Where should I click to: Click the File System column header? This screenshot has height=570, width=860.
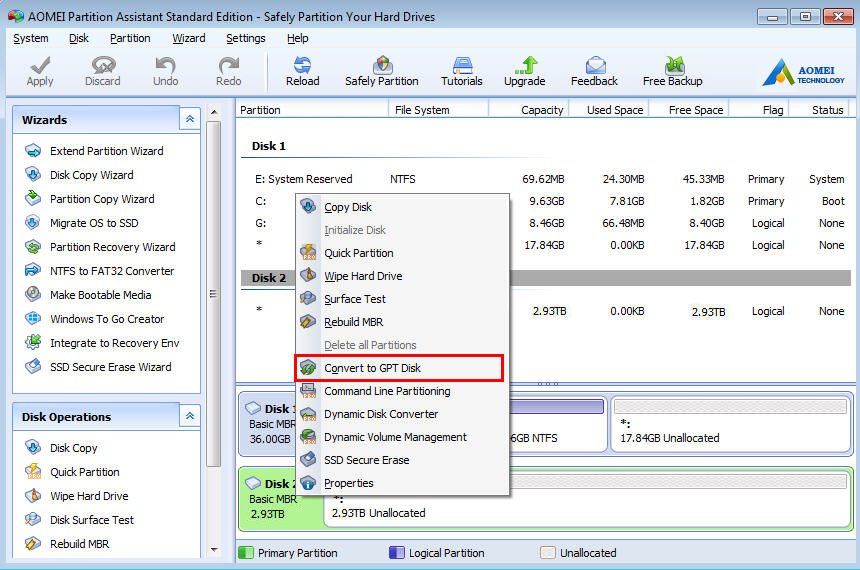coord(438,110)
